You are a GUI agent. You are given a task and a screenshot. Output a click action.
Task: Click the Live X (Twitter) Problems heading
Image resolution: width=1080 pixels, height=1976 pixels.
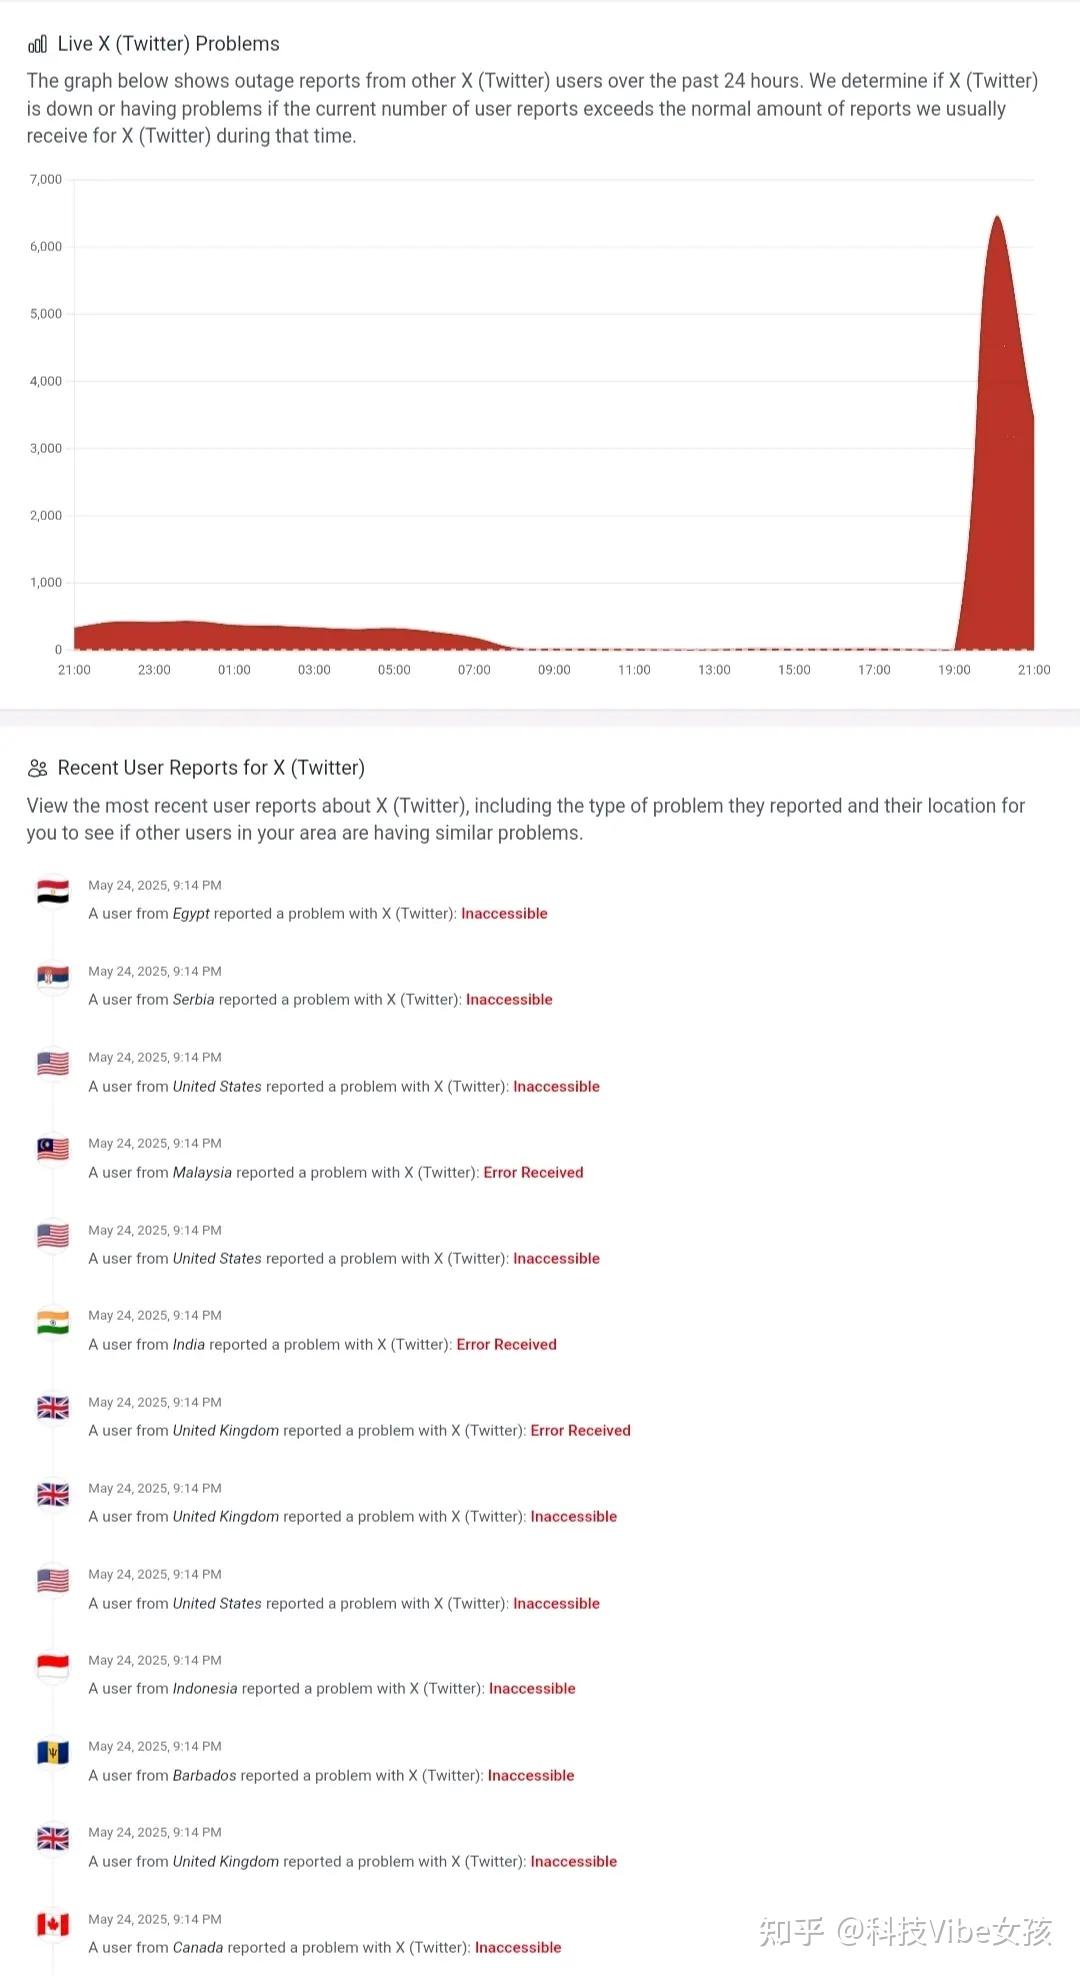pos(168,44)
